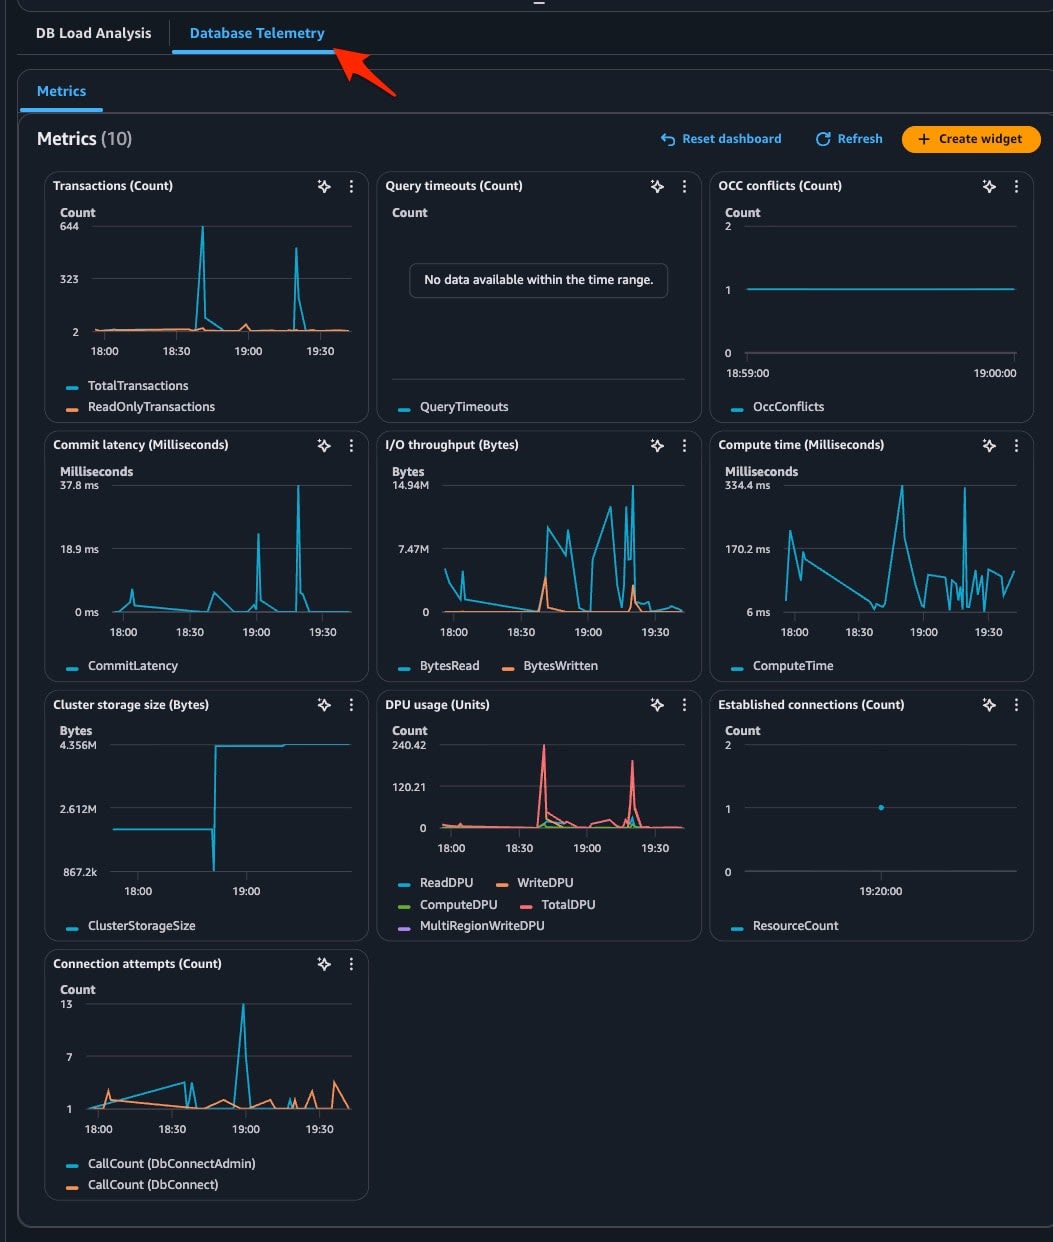Click sparkle icon on Compute time widget
The image size is (1053, 1242).
(x=989, y=445)
